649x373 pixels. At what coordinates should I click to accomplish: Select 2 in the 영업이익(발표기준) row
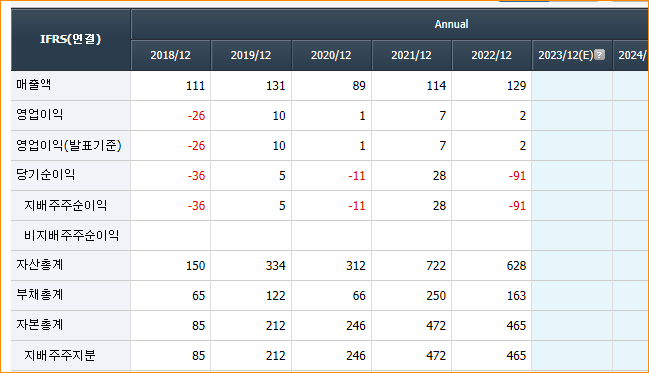point(523,146)
